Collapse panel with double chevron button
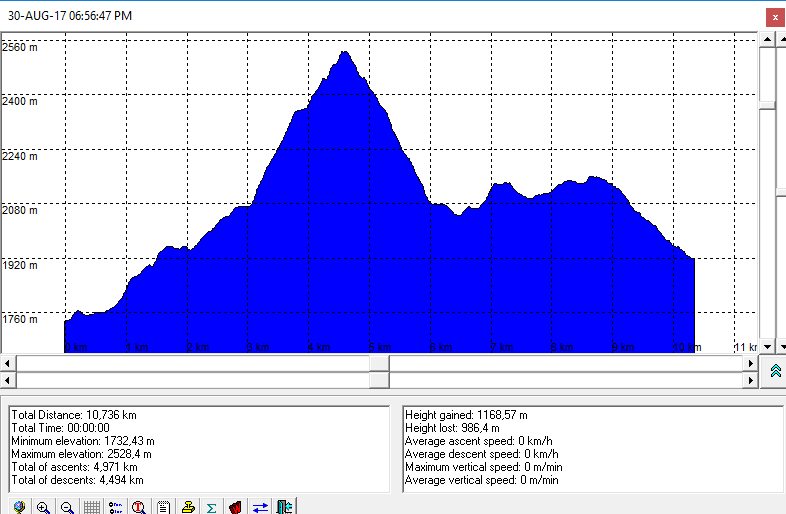The image size is (786, 514). coord(774,371)
